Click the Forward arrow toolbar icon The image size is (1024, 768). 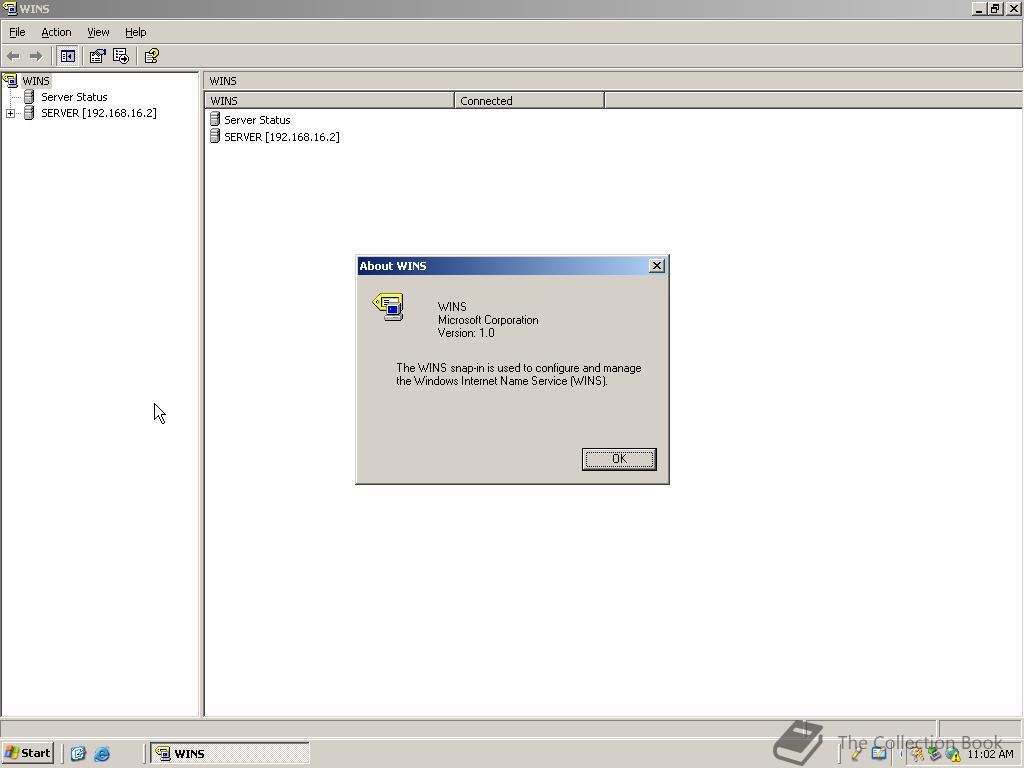click(x=36, y=56)
